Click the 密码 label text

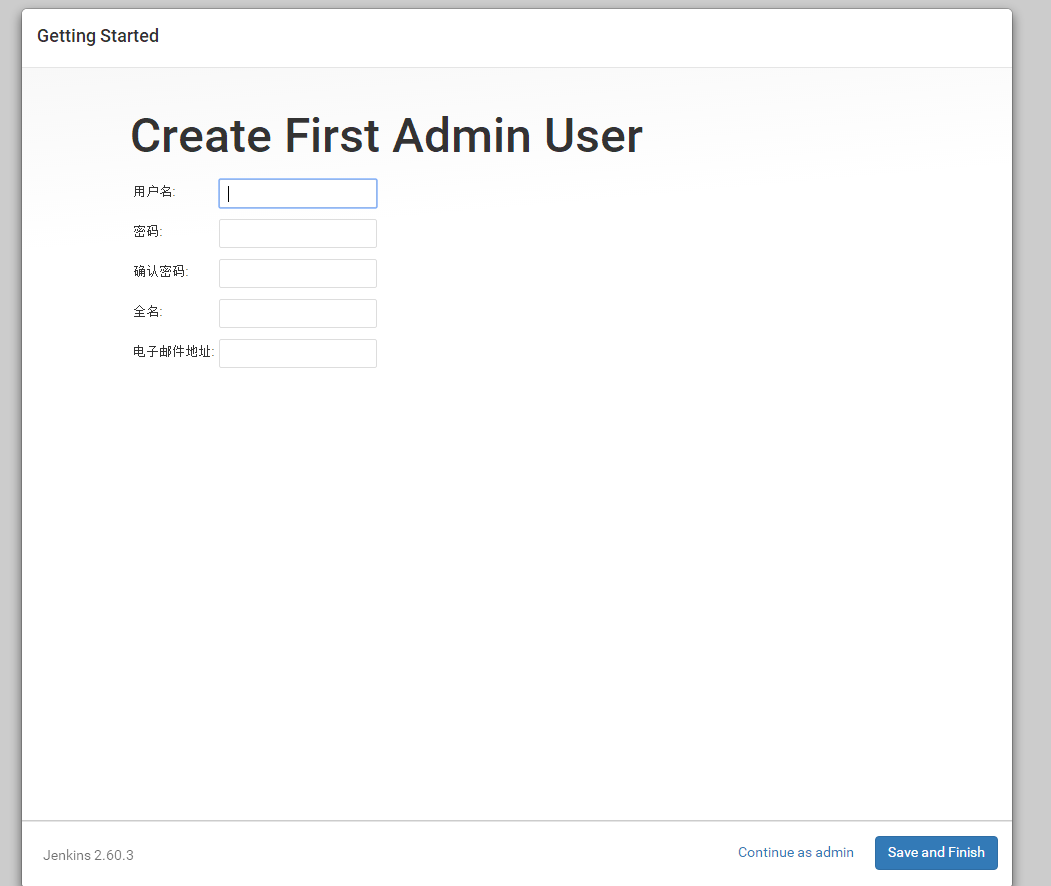[147, 232]
